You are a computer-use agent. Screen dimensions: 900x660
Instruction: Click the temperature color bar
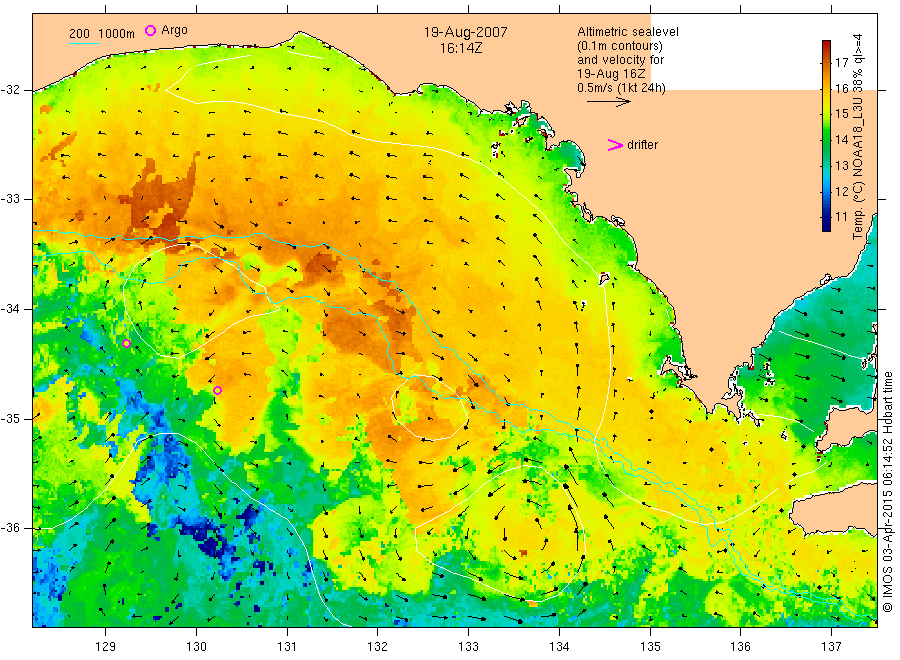[x=827, y=136]
